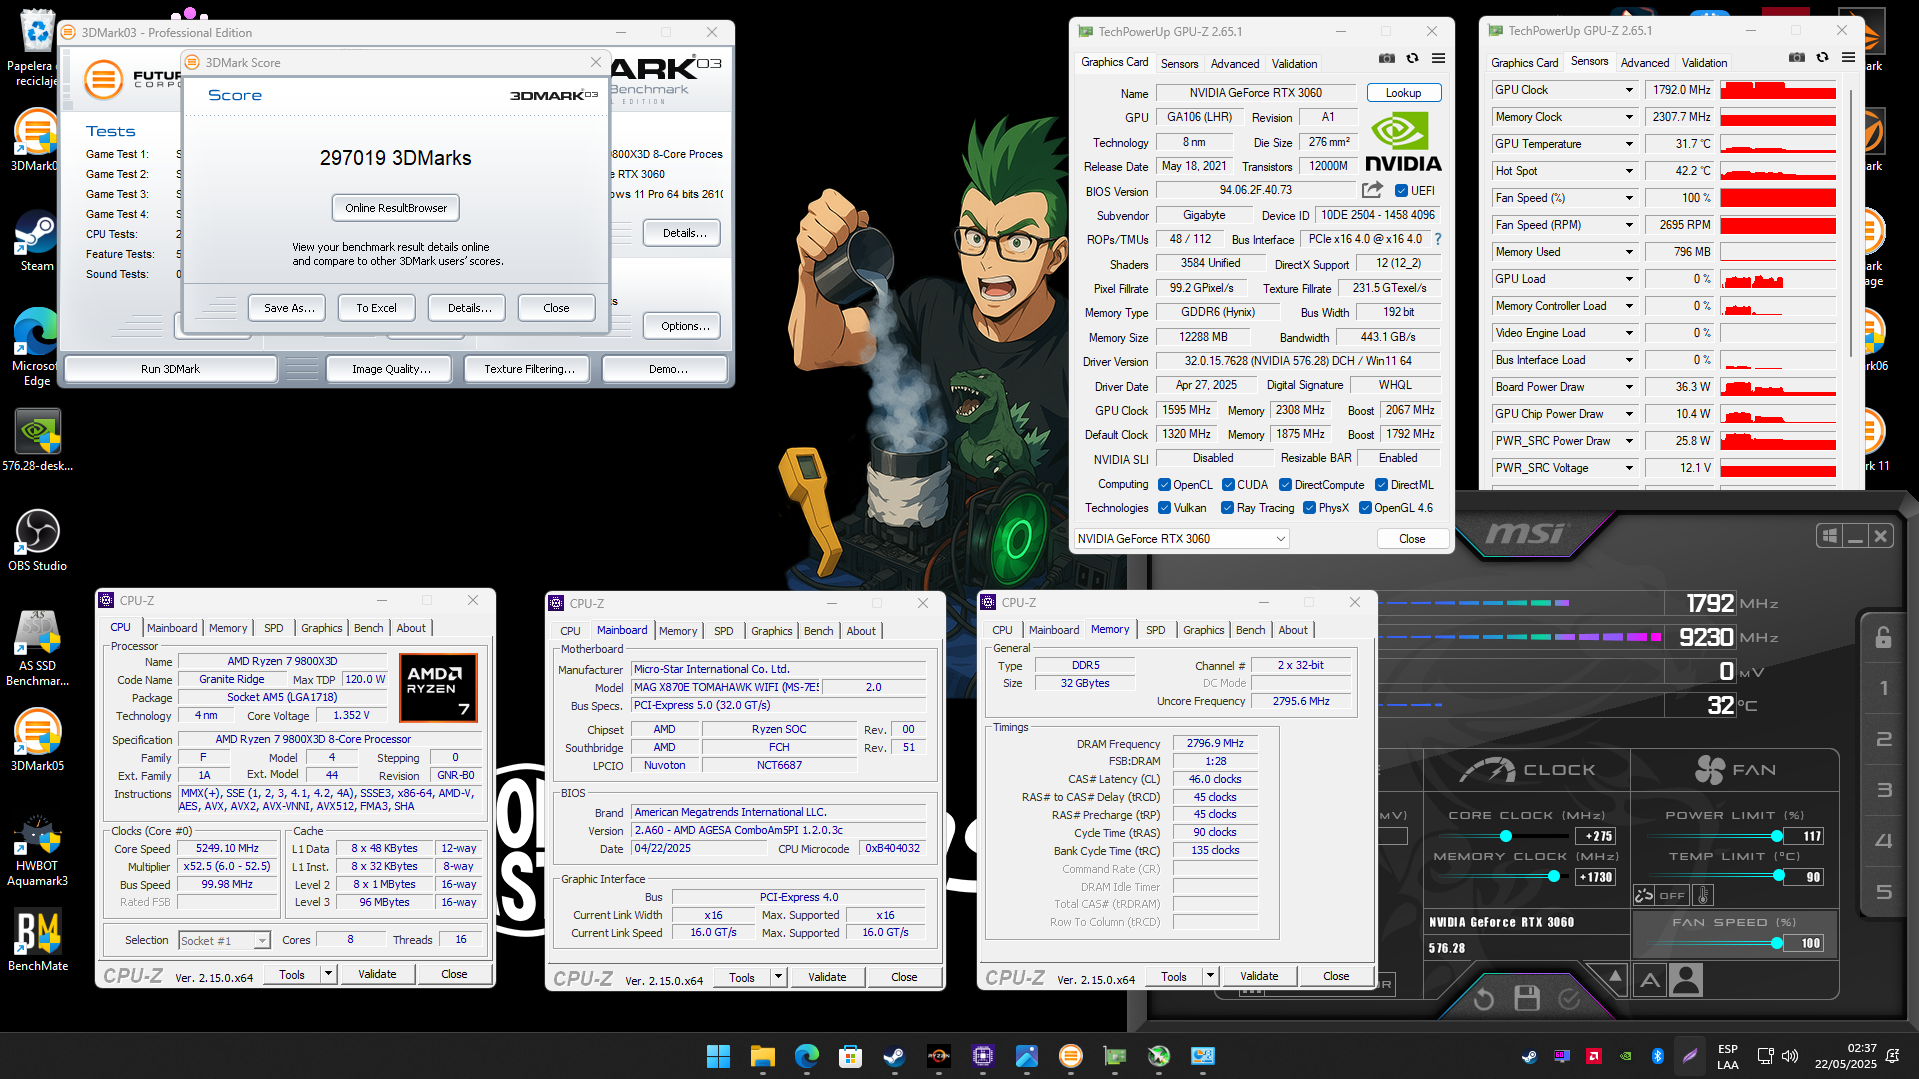Screen dimensions: 1919x1079
Task: Click MSI Afterburner reset settings icon
Action: click(x=1484, y=998)
